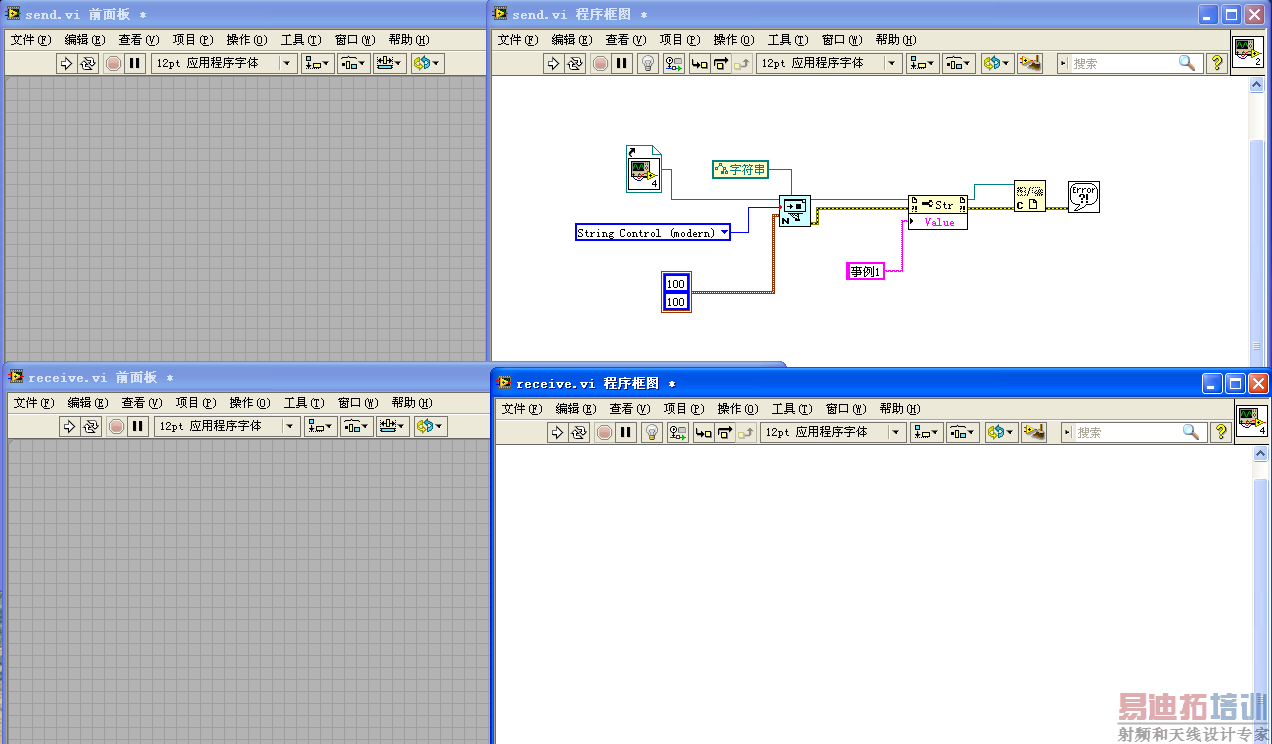Clean up send.vi block diagram

click(x=1030, y=63)
